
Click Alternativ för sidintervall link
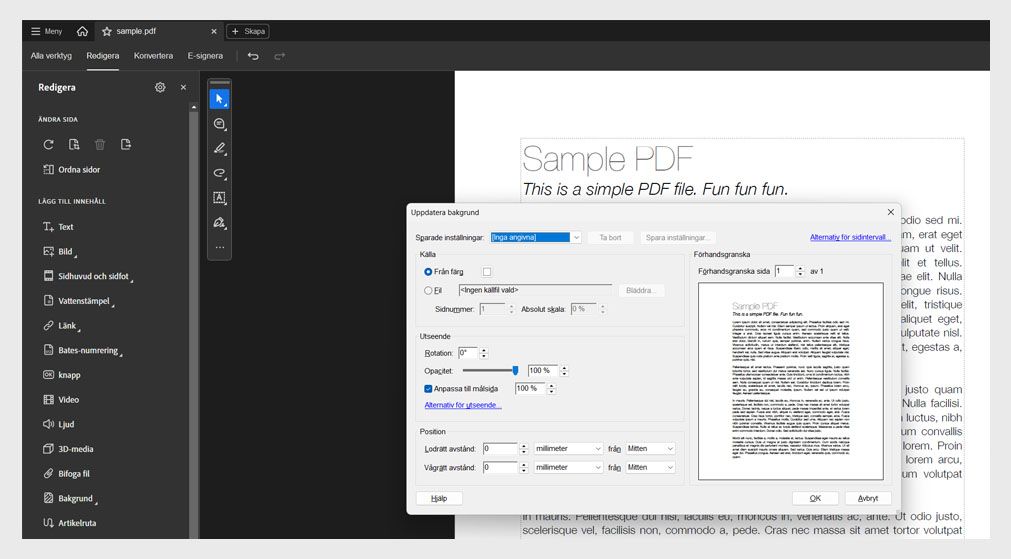(x=850, y=237)
